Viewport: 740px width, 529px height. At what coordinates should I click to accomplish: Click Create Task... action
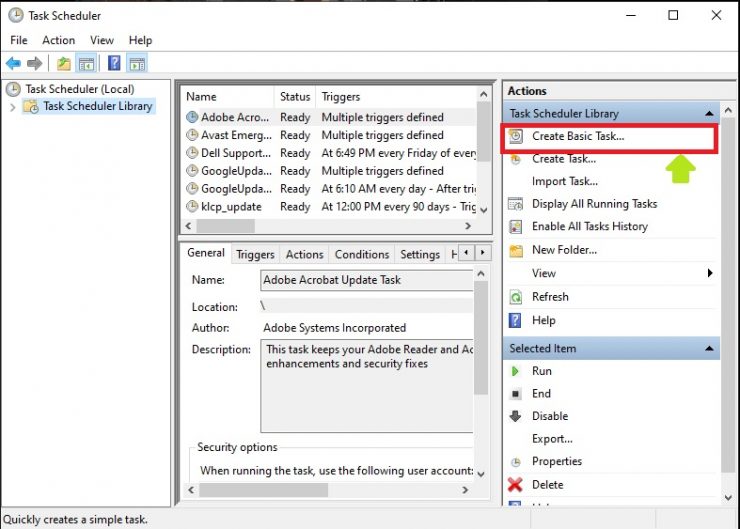tap(564, 159)
